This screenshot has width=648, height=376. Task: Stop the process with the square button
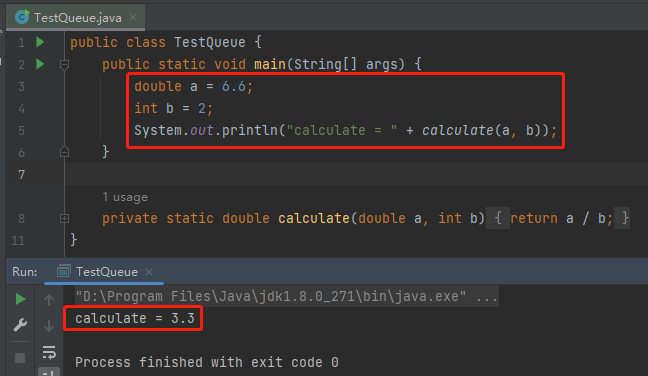(20, 358)
